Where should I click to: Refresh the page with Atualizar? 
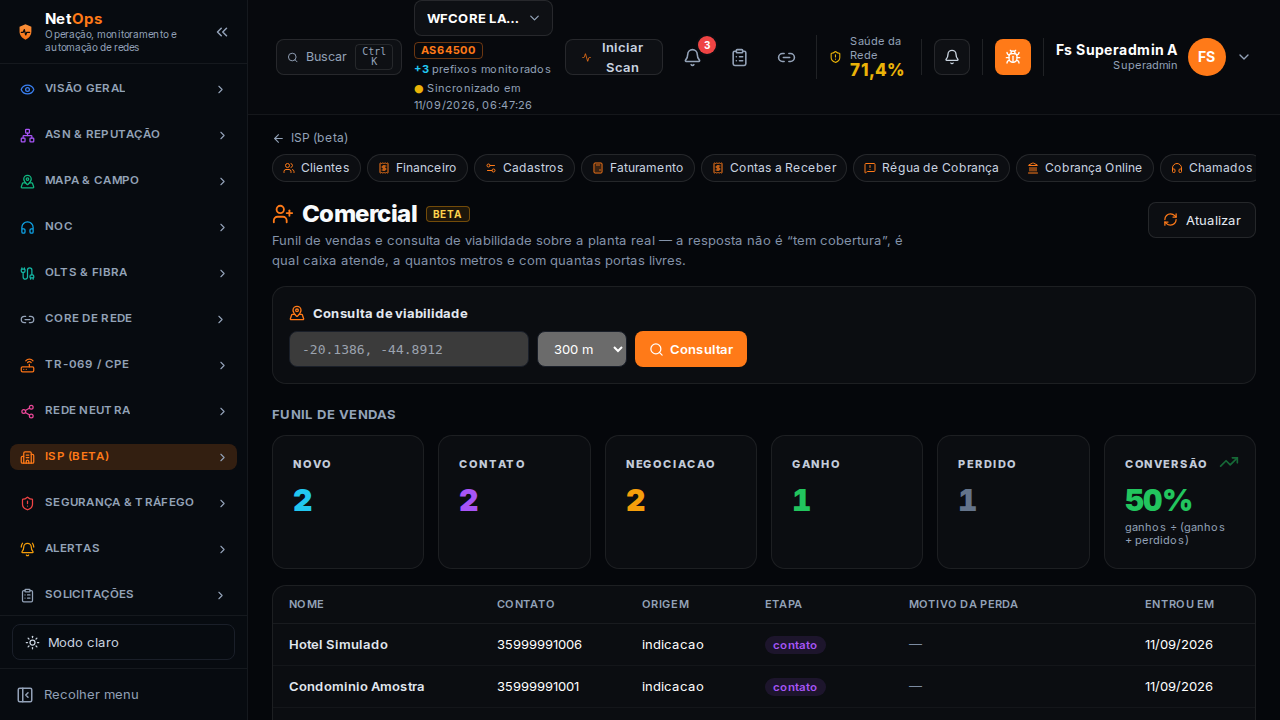tap(1202, 220)
